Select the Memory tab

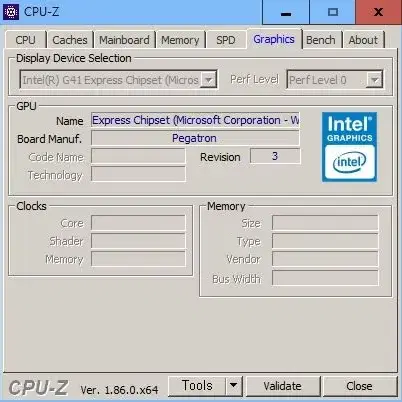pyautogui.click(x=180, y=40)
